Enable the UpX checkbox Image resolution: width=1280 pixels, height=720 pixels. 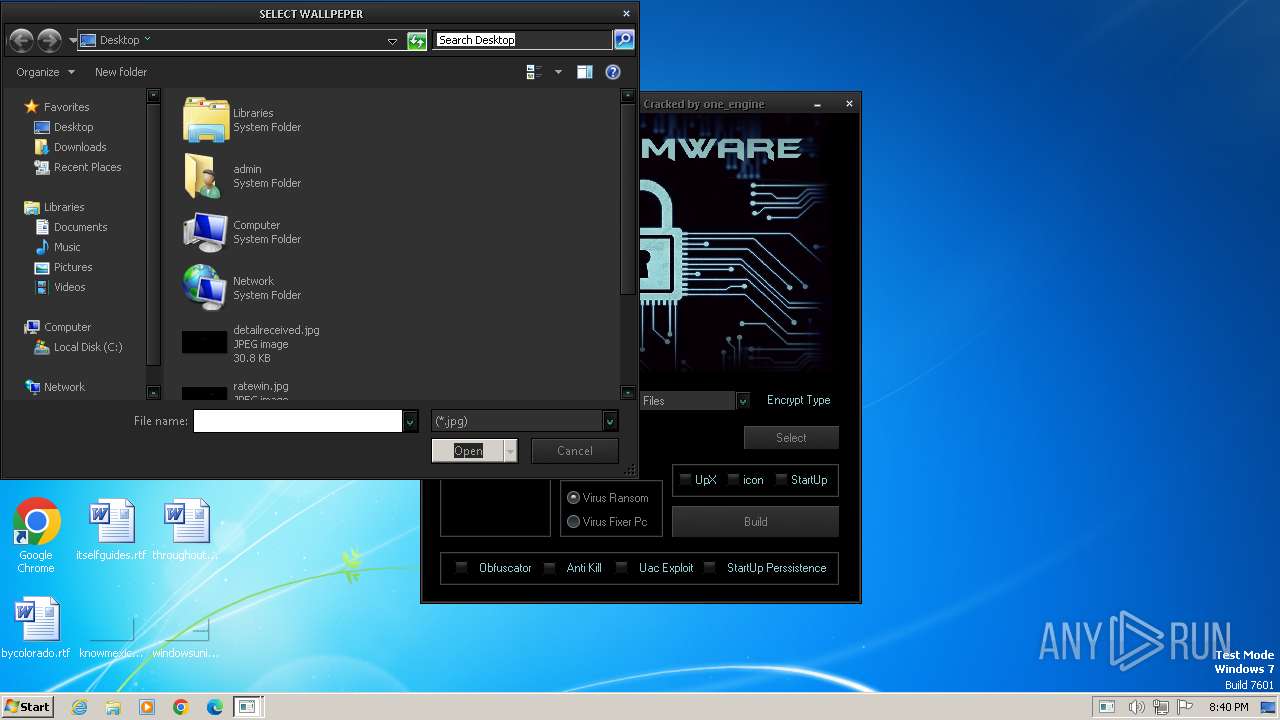pyautogui.click(x=686, y=480)
